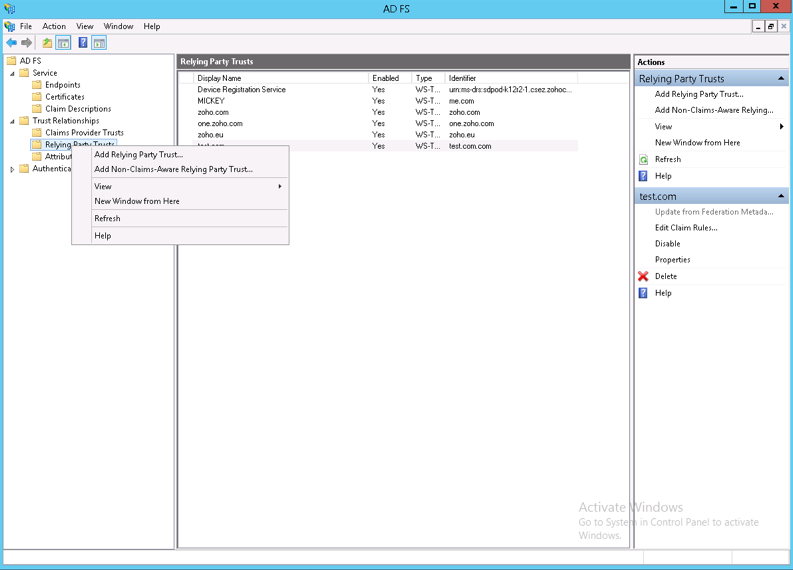Click Show/Hide Console Tree toolbar icon

click(63, 43)
